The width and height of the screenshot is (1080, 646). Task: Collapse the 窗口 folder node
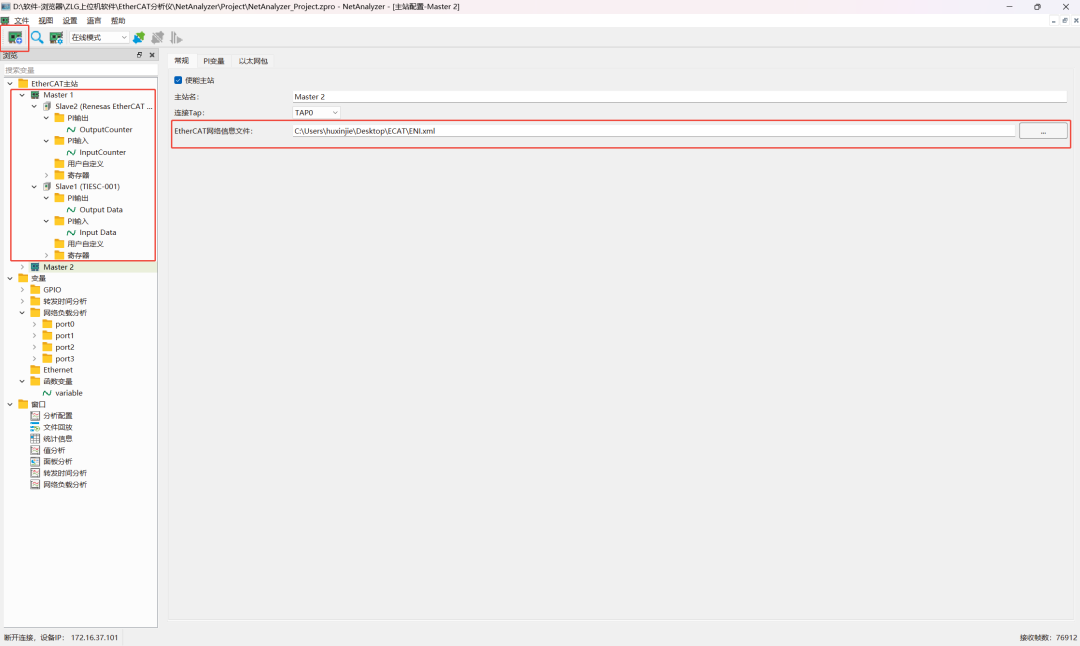click(x=10, y=404)
